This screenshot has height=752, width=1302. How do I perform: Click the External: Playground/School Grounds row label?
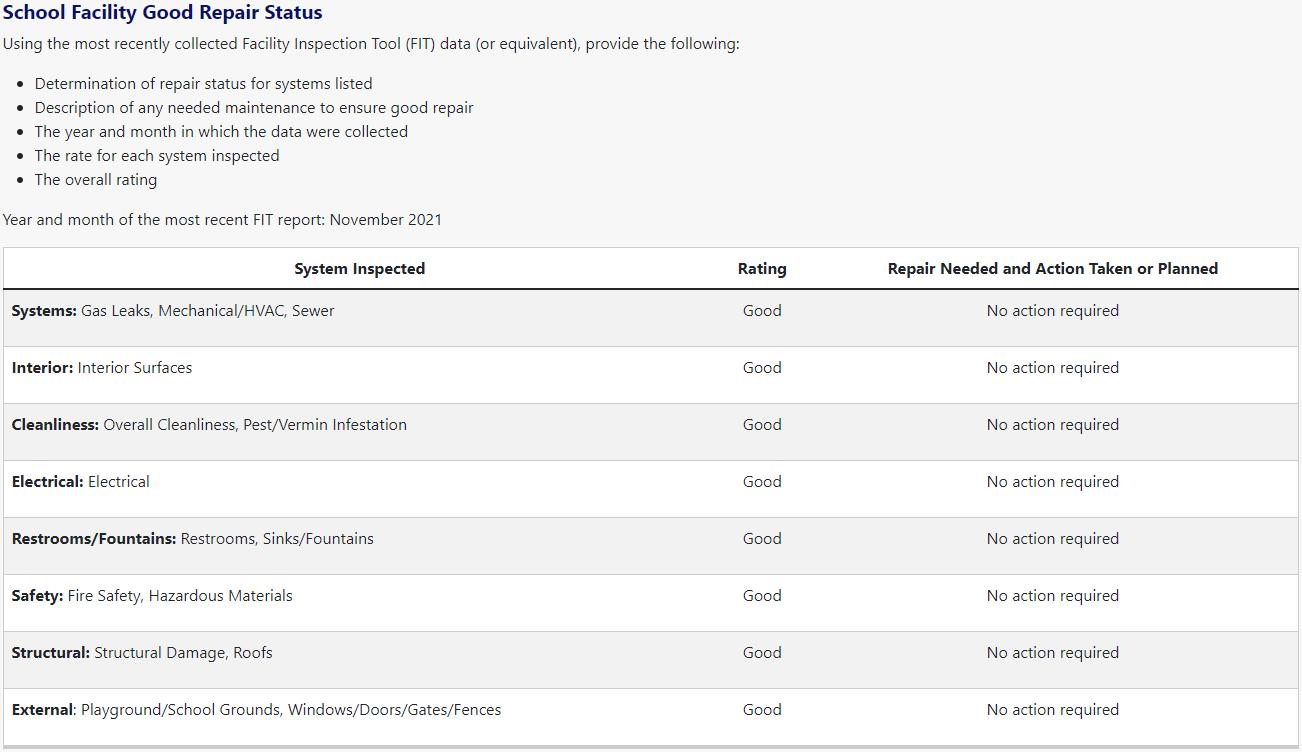(x=256, y=710)
